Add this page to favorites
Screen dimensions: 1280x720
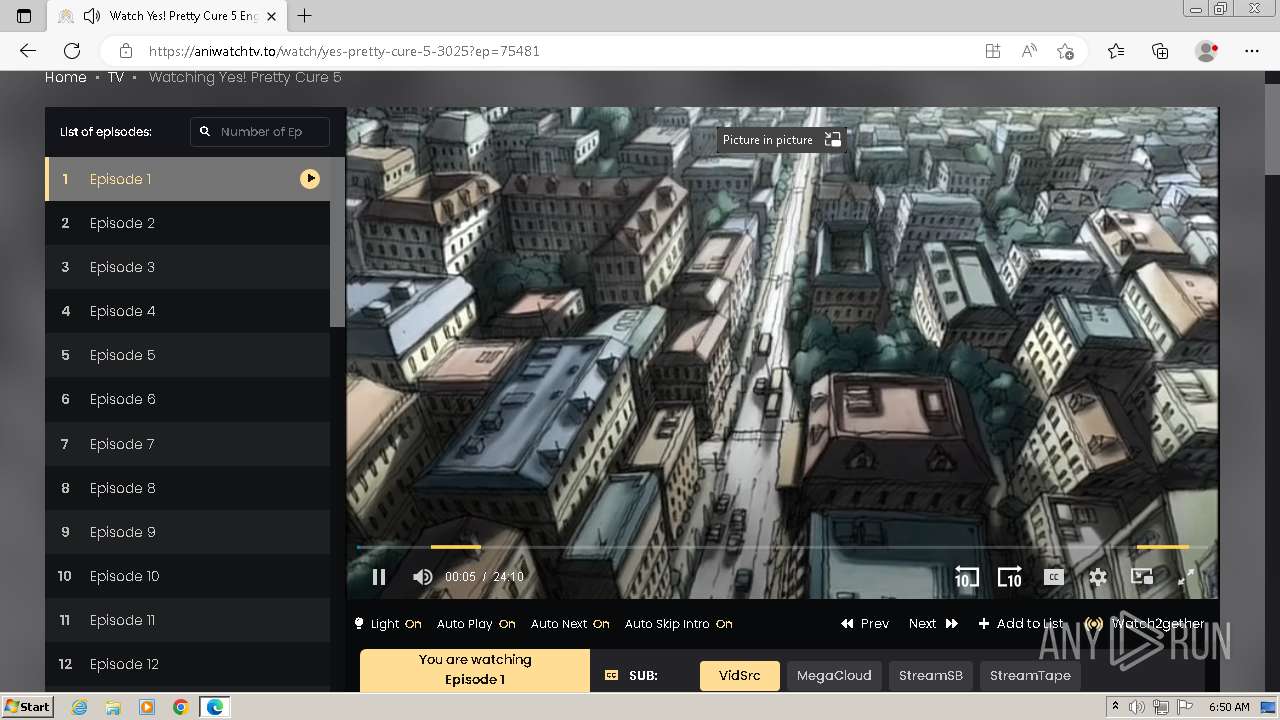point(1065,51)
